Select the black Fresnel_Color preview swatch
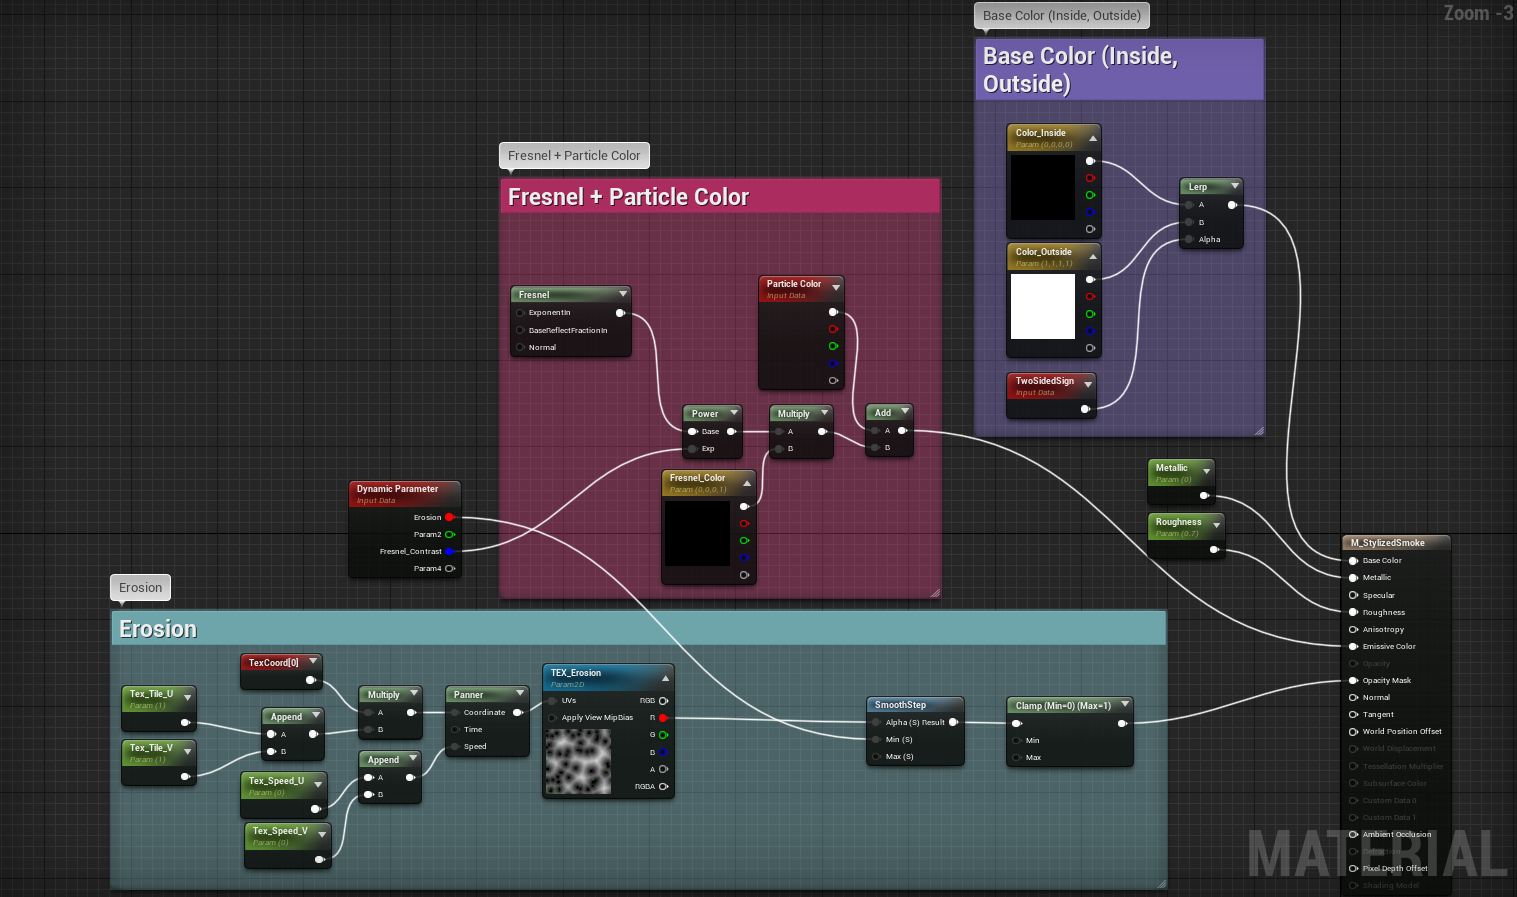This screenshot has height=897, width=1517. coord(697,533)
